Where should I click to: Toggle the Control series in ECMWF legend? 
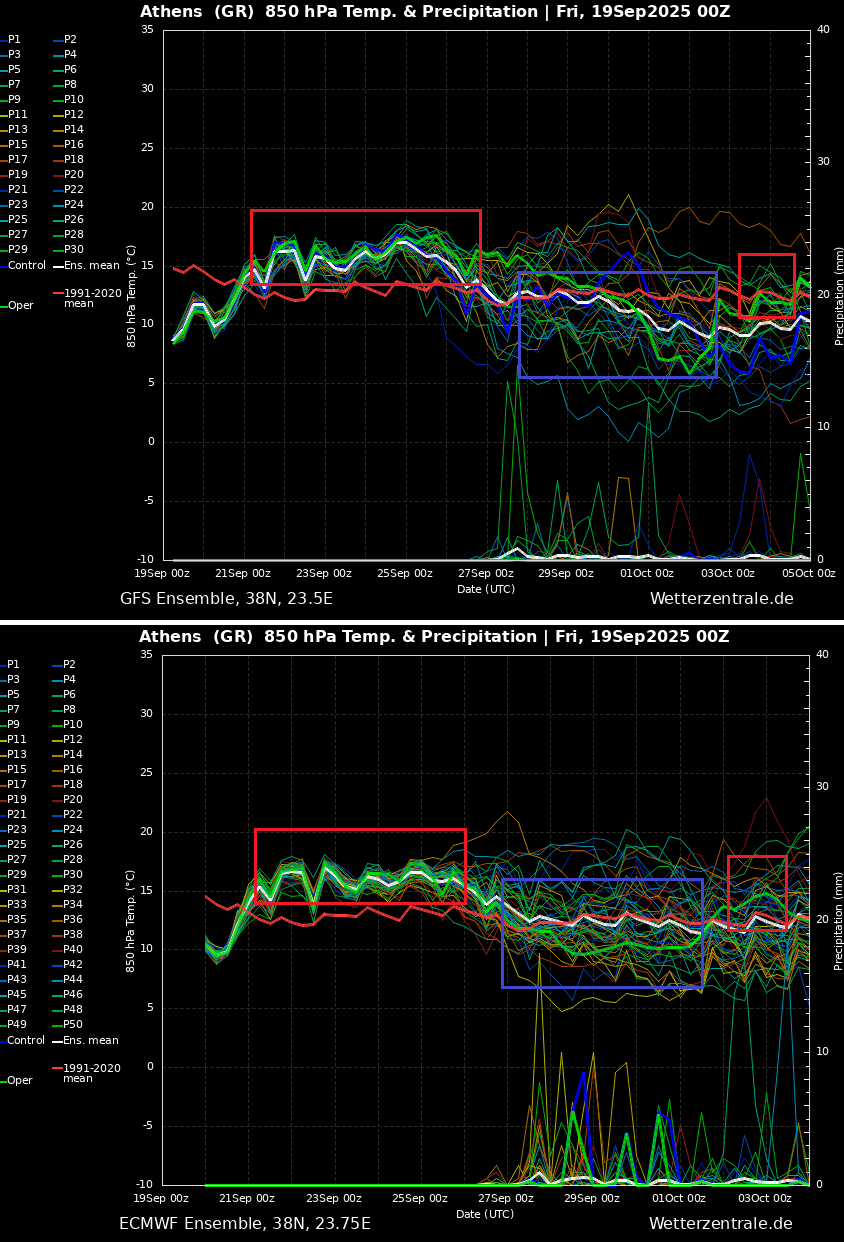coord(26,1041)
